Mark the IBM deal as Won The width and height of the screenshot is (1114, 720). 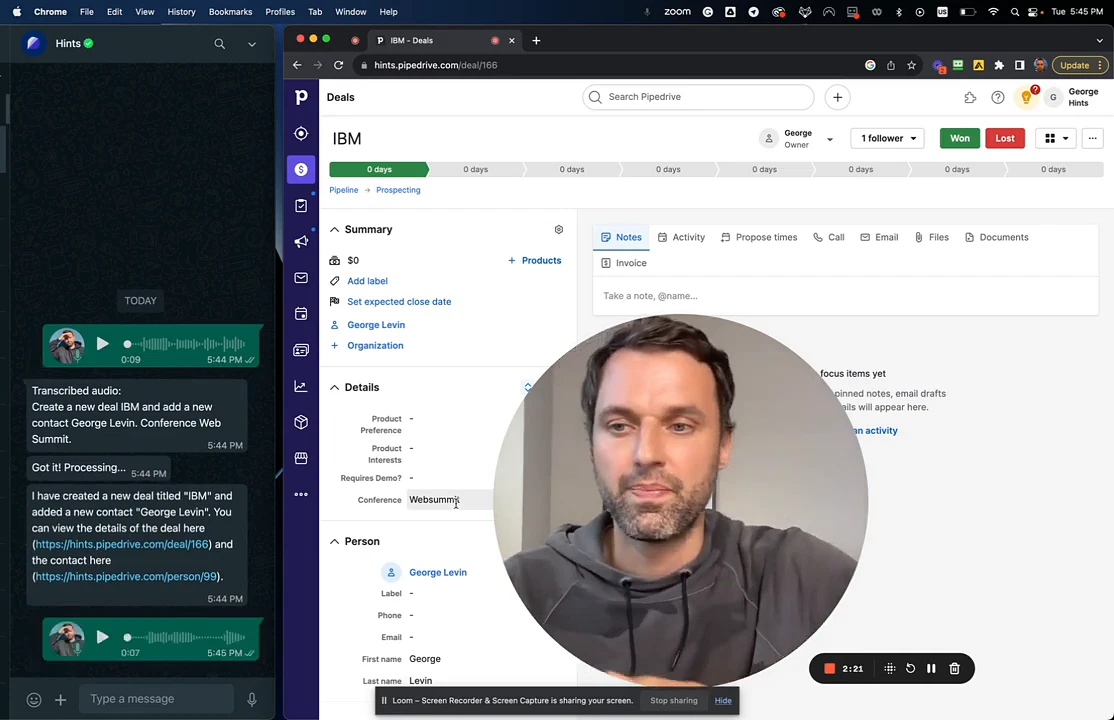(959, 138)
